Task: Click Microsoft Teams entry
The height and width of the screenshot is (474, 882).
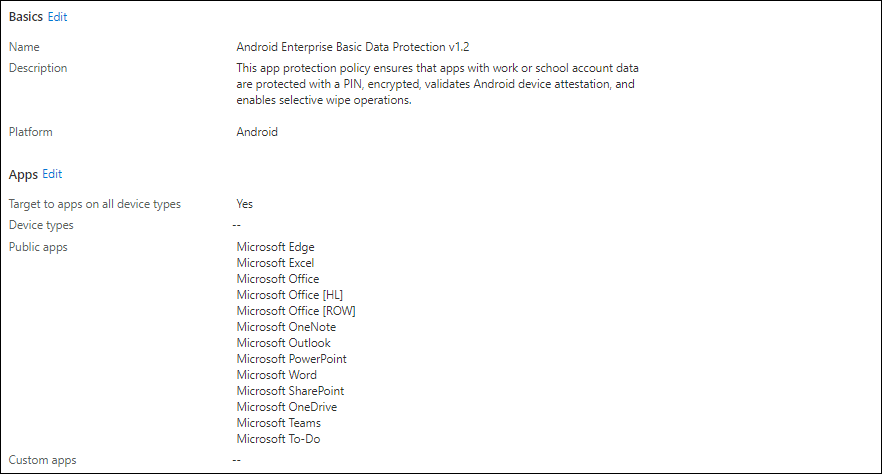Action: (278, 423)
